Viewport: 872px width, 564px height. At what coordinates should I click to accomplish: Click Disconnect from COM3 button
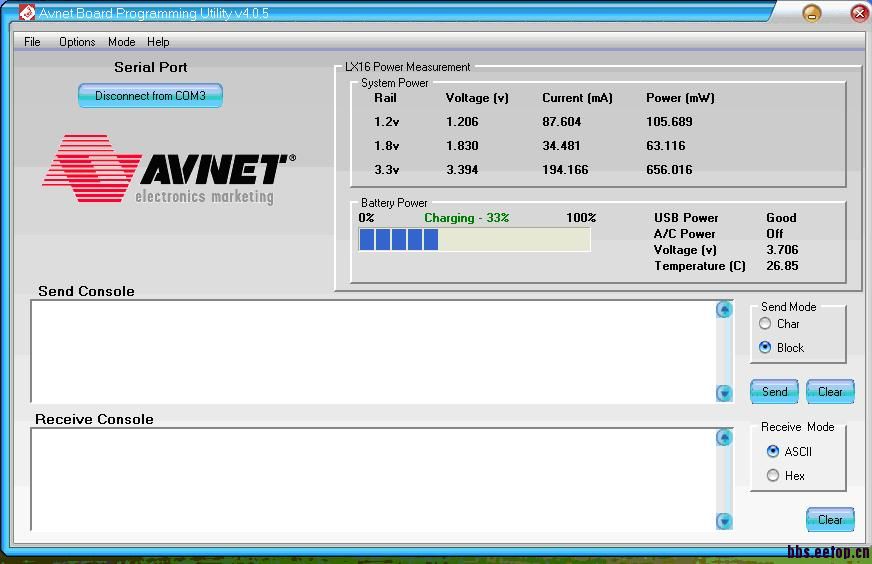(x=150, y=96)
